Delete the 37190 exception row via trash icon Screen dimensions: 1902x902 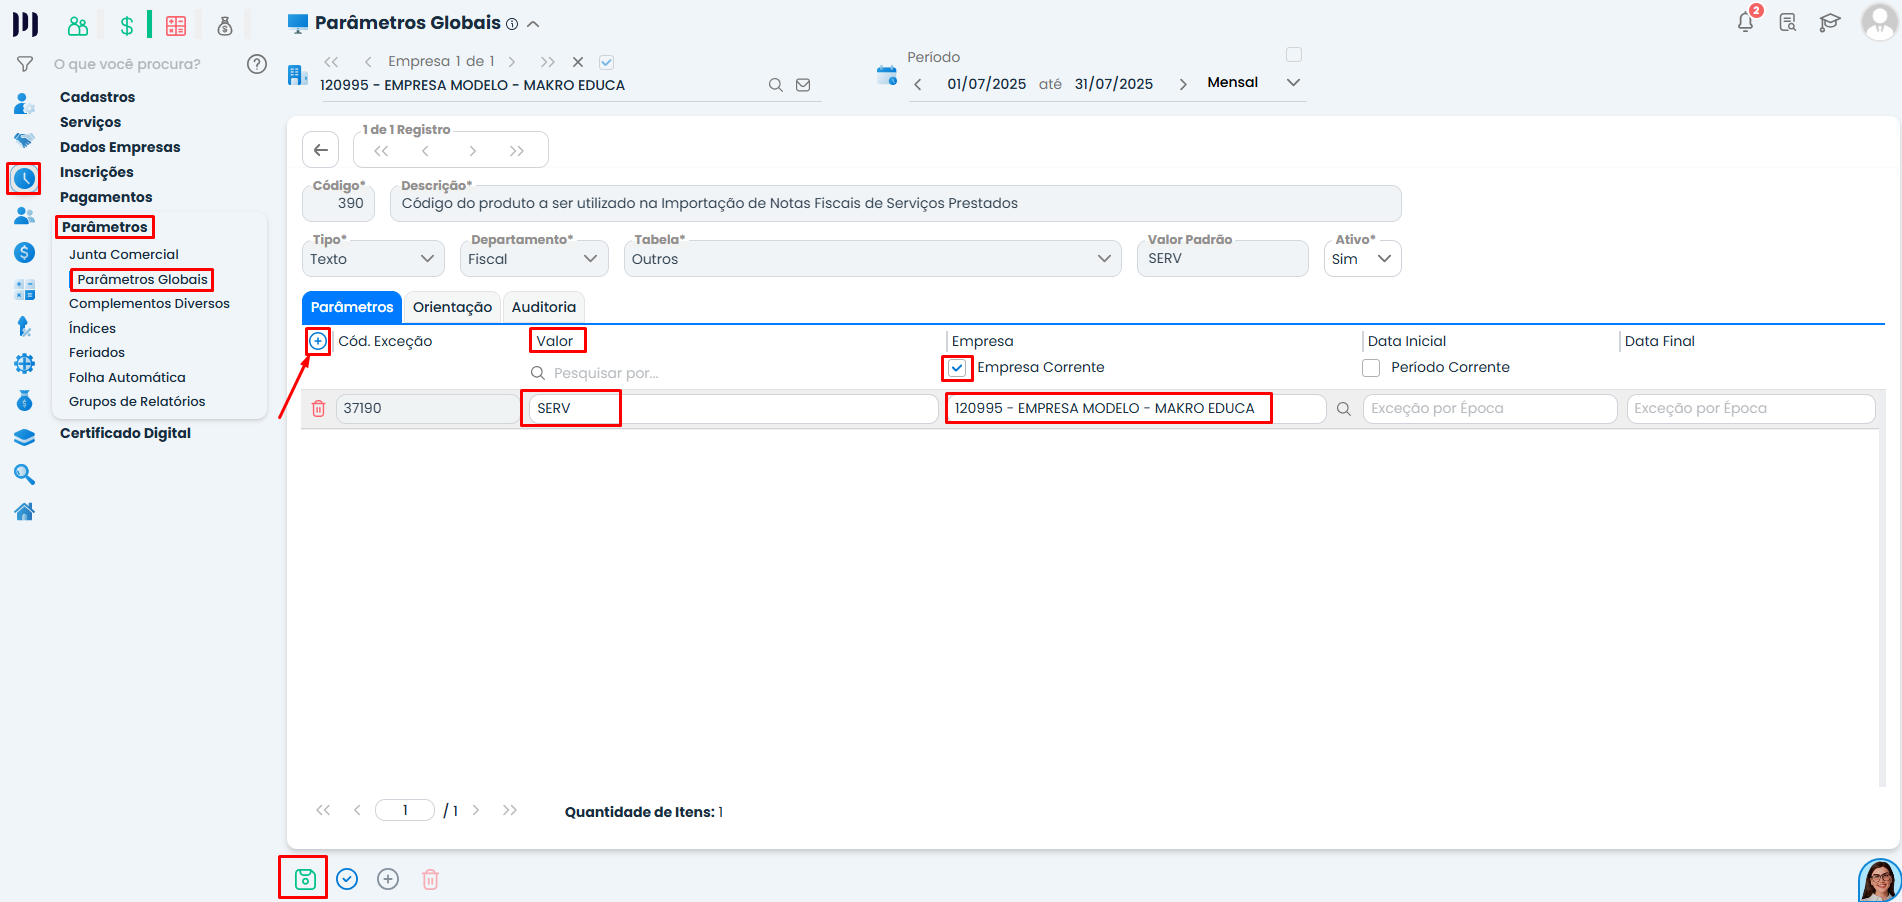[318, 408]
